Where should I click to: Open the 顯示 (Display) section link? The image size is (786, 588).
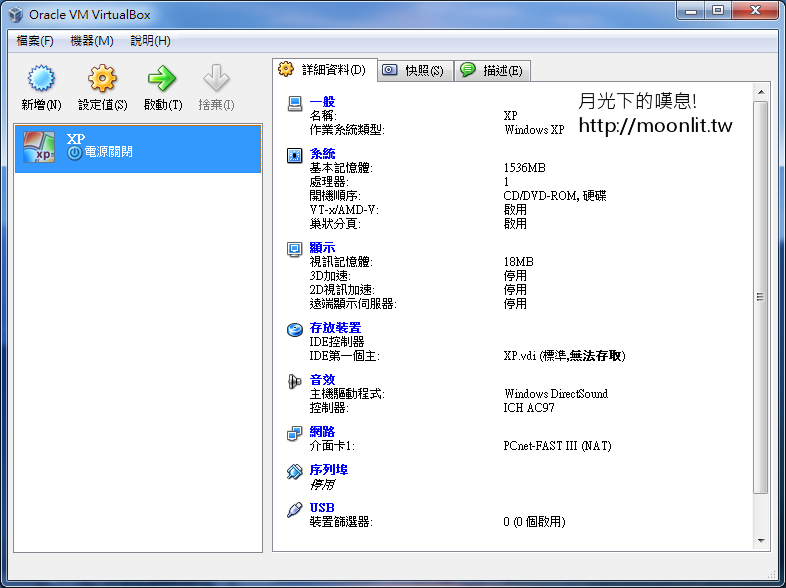click(x=322, y=248)
